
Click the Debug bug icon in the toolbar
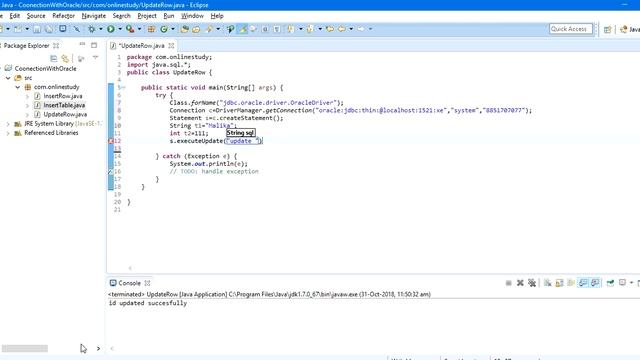[x=92, y=29]
